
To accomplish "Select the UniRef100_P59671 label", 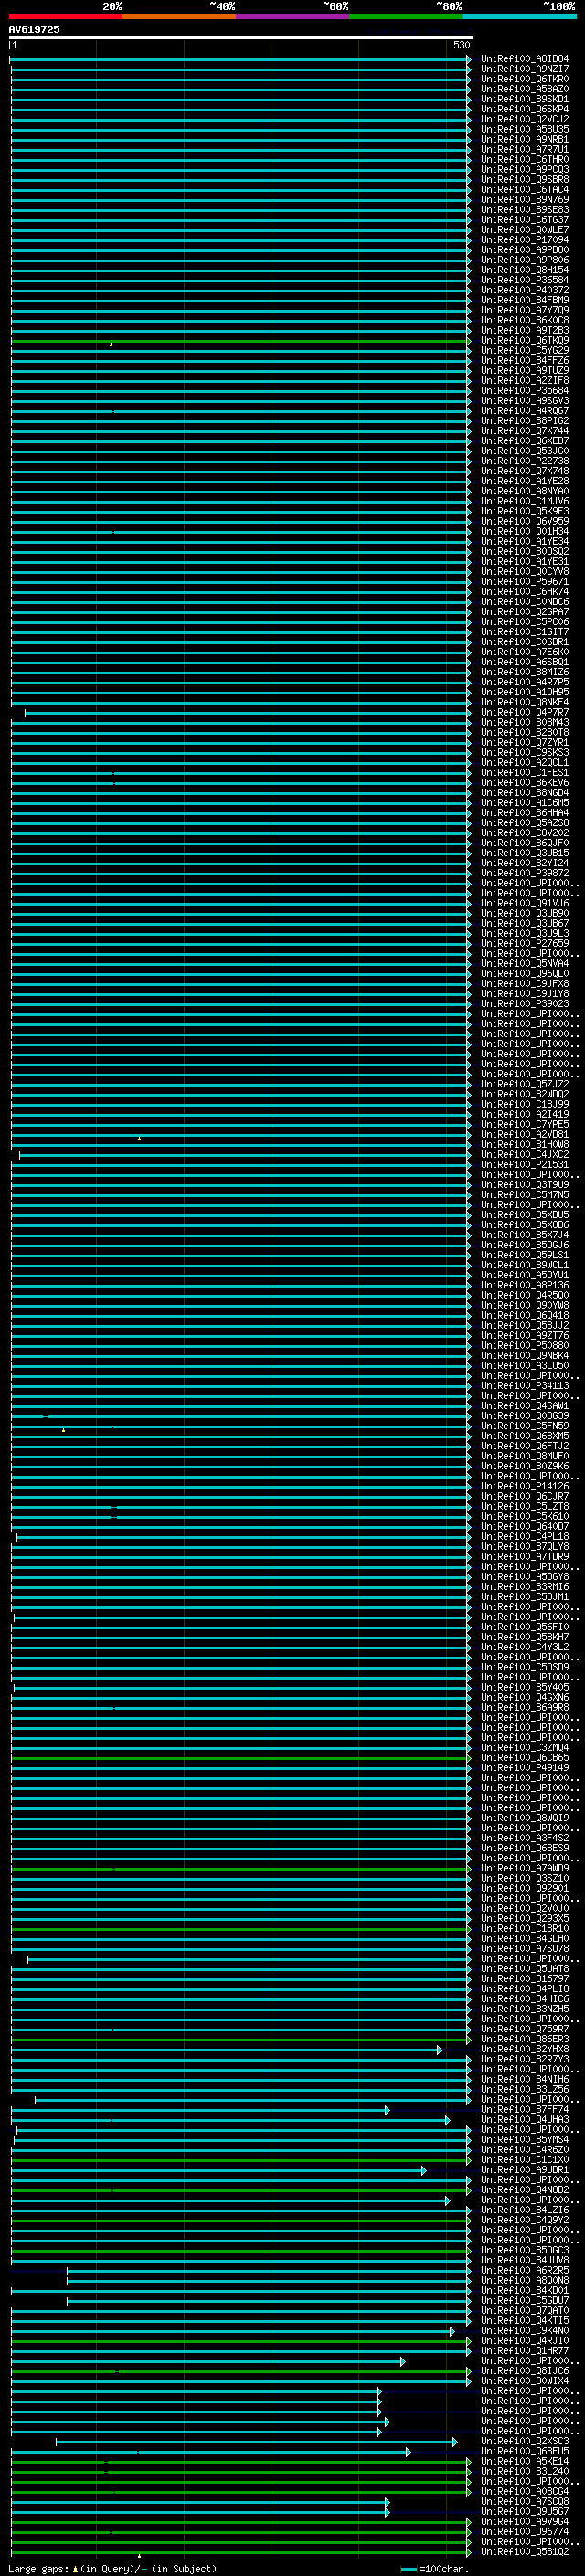I will click(525, 581).
